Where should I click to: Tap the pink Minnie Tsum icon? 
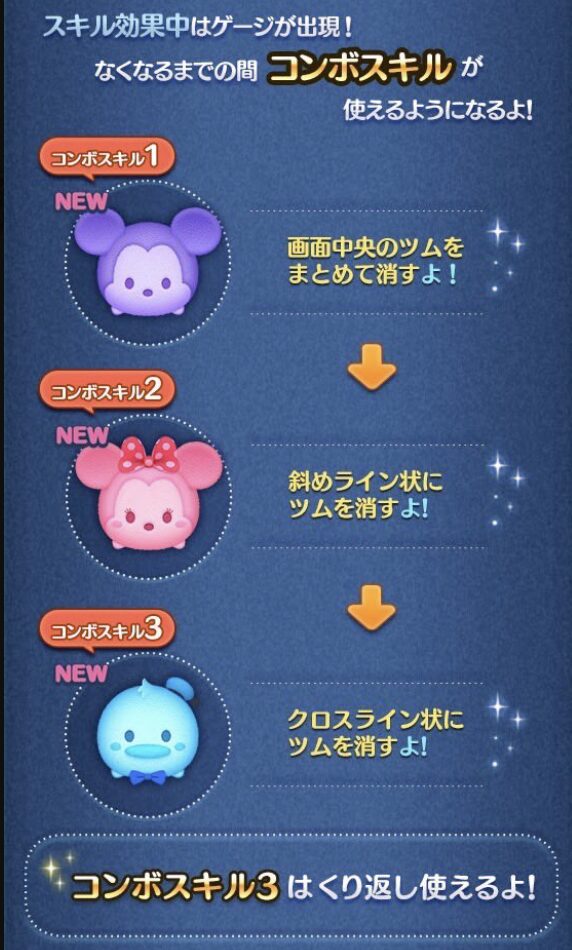[x=148, y=493]
